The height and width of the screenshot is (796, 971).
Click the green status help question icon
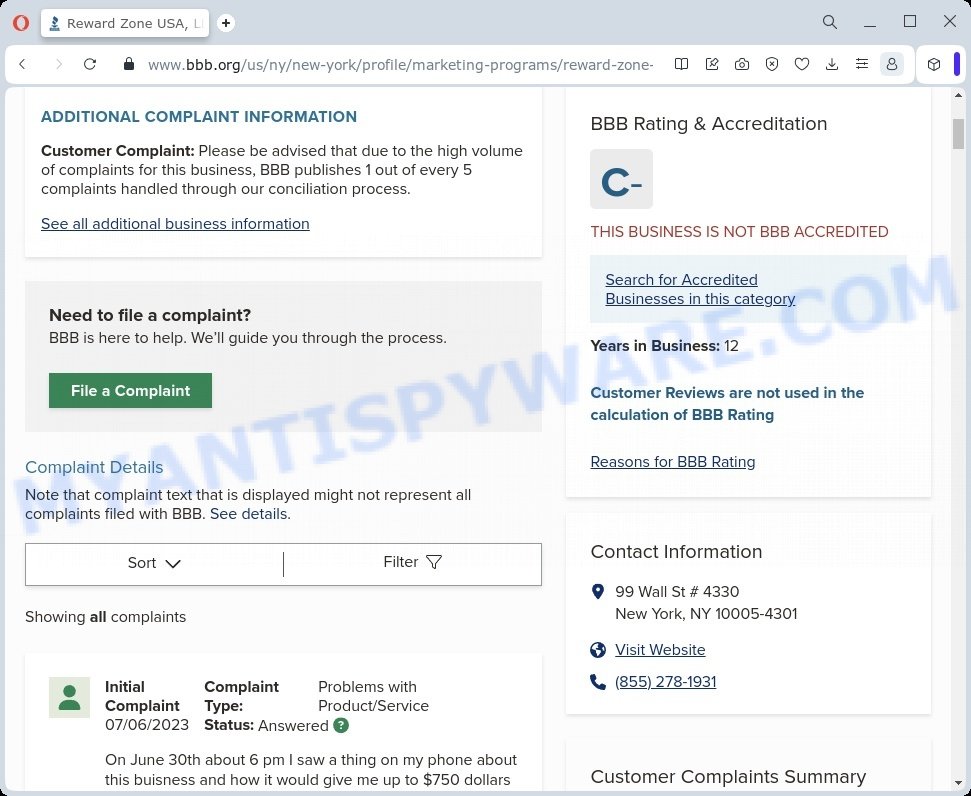pos(341,725)
